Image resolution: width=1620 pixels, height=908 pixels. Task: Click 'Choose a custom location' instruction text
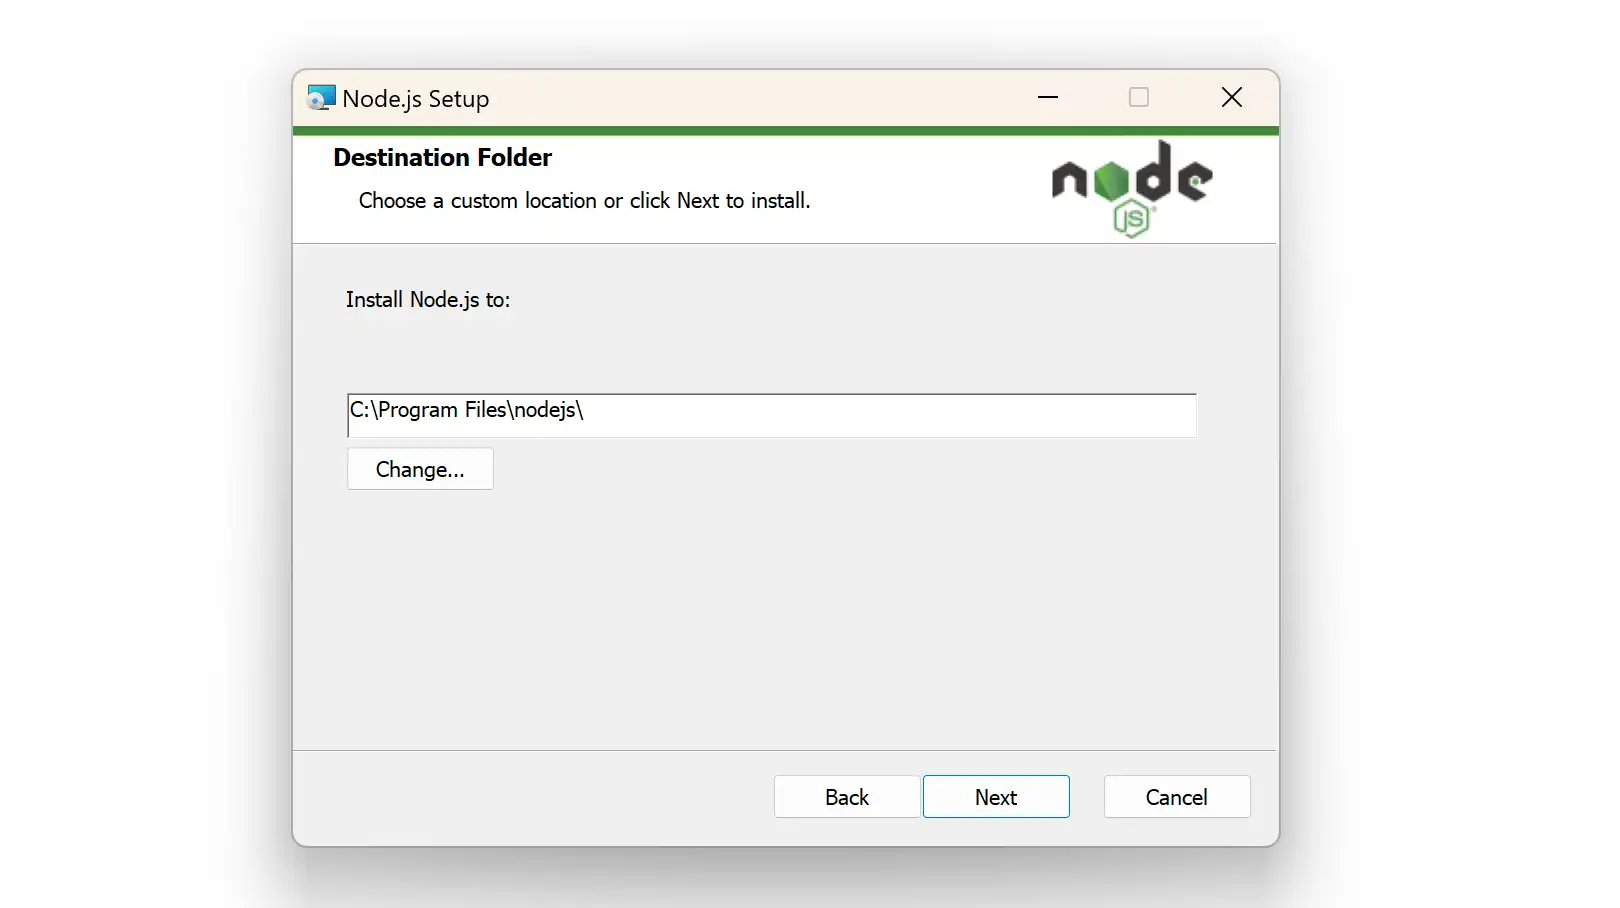(584, 201)
